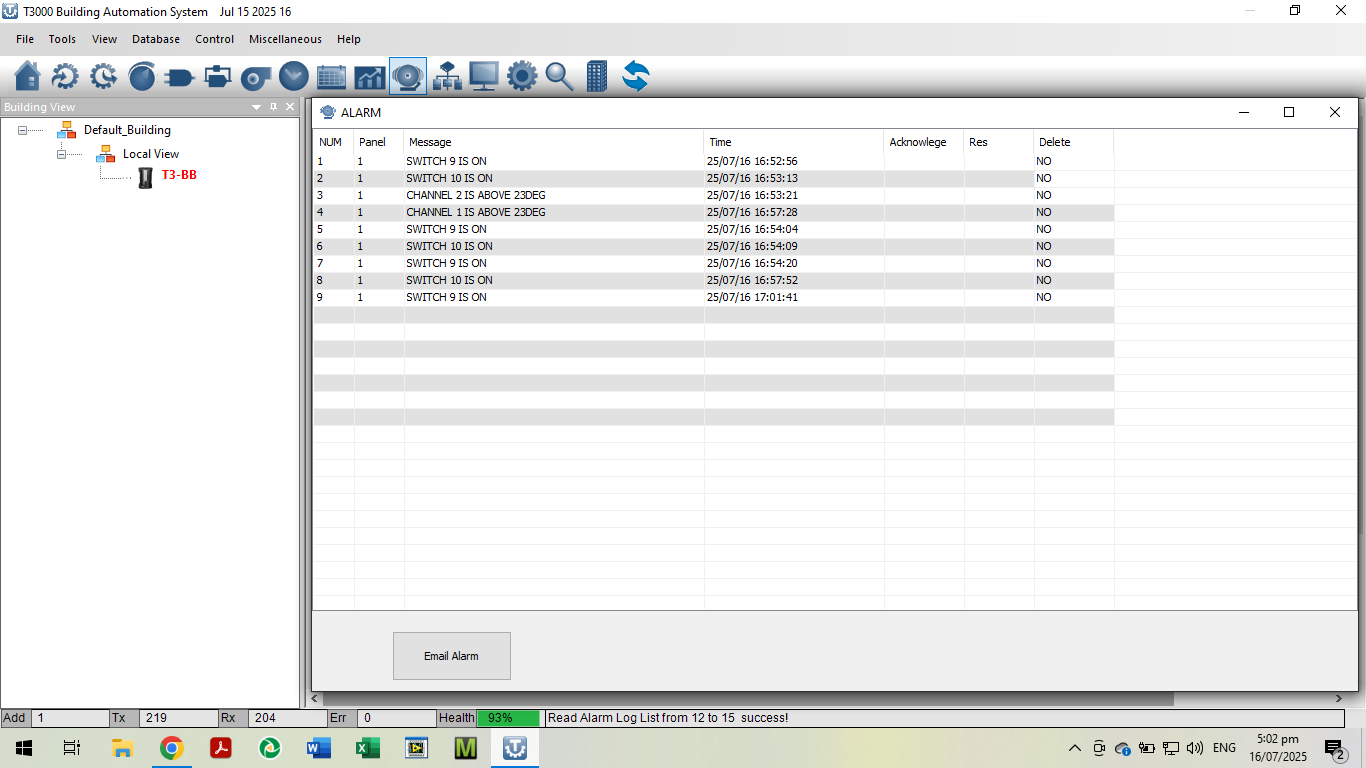Open the building tower toolbar icon

[x=597, y=76]
